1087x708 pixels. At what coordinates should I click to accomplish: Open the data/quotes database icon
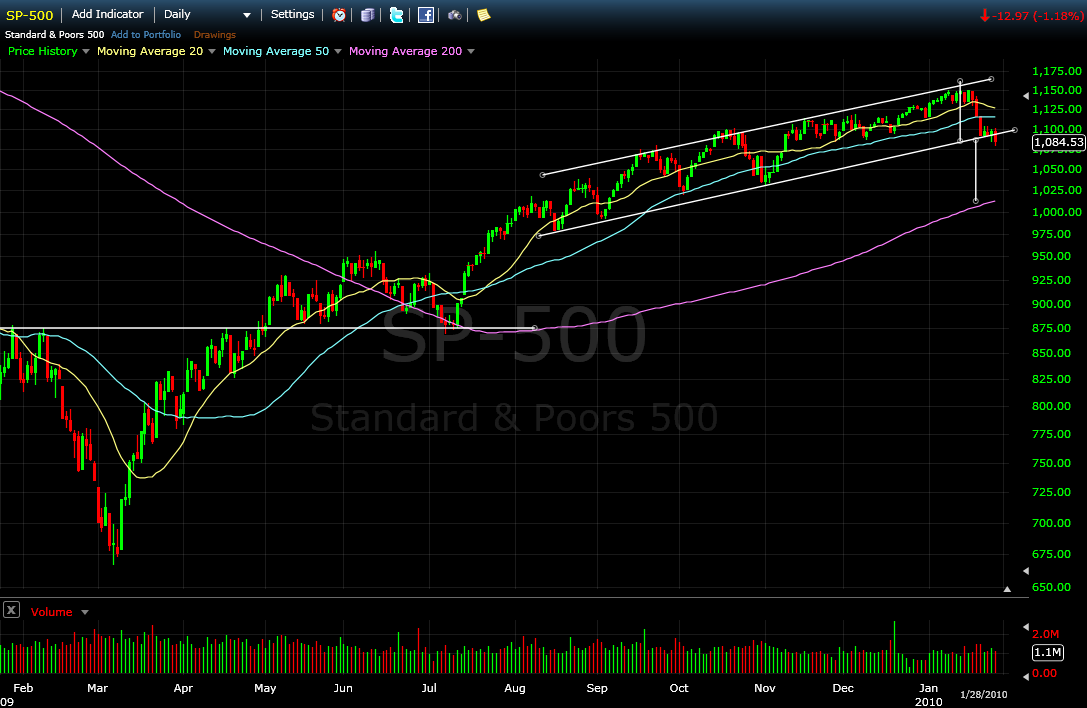click(367, 14)
